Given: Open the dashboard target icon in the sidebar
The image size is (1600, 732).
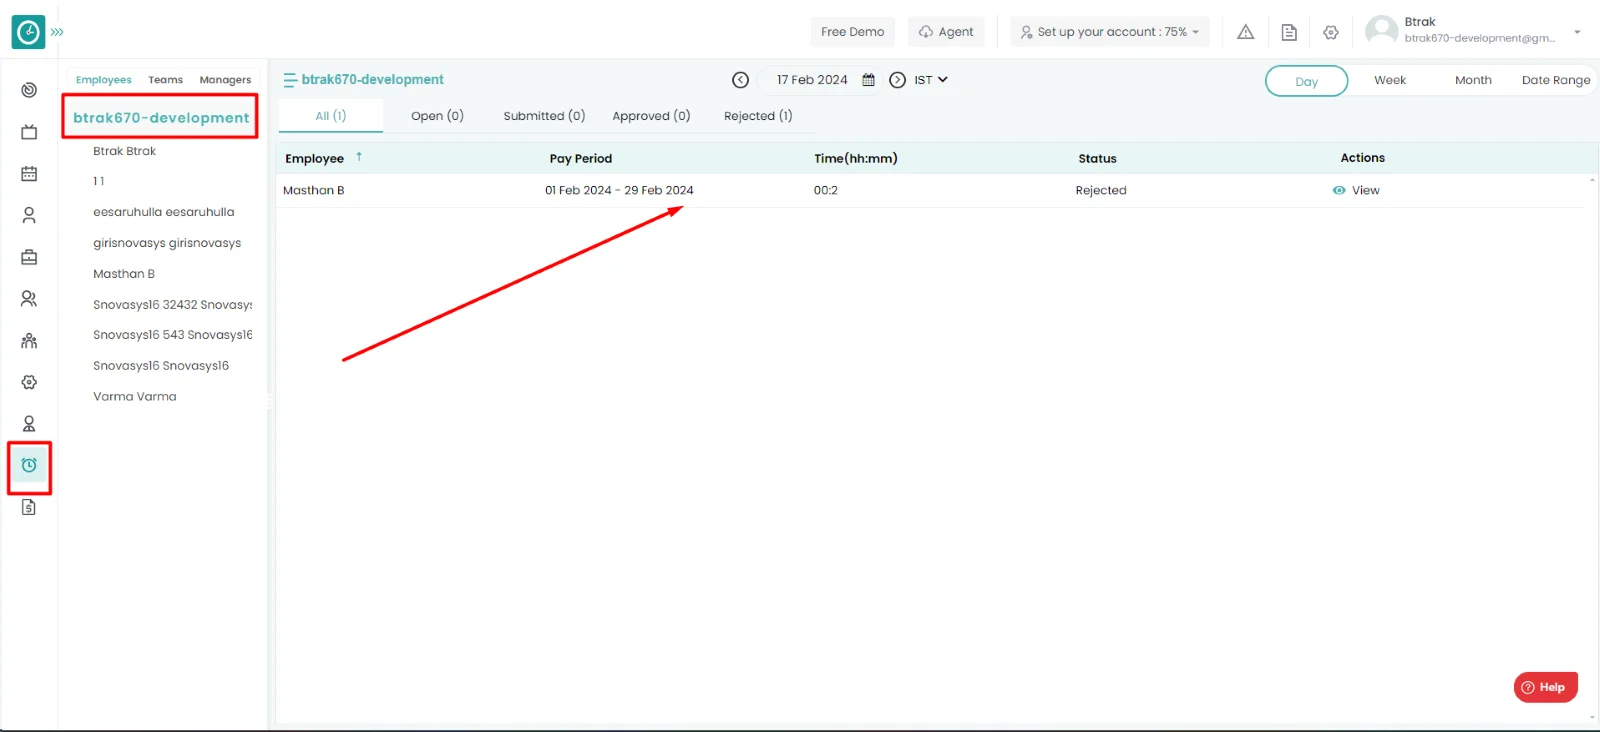Looking at the screenshot, I should [29, 90].
